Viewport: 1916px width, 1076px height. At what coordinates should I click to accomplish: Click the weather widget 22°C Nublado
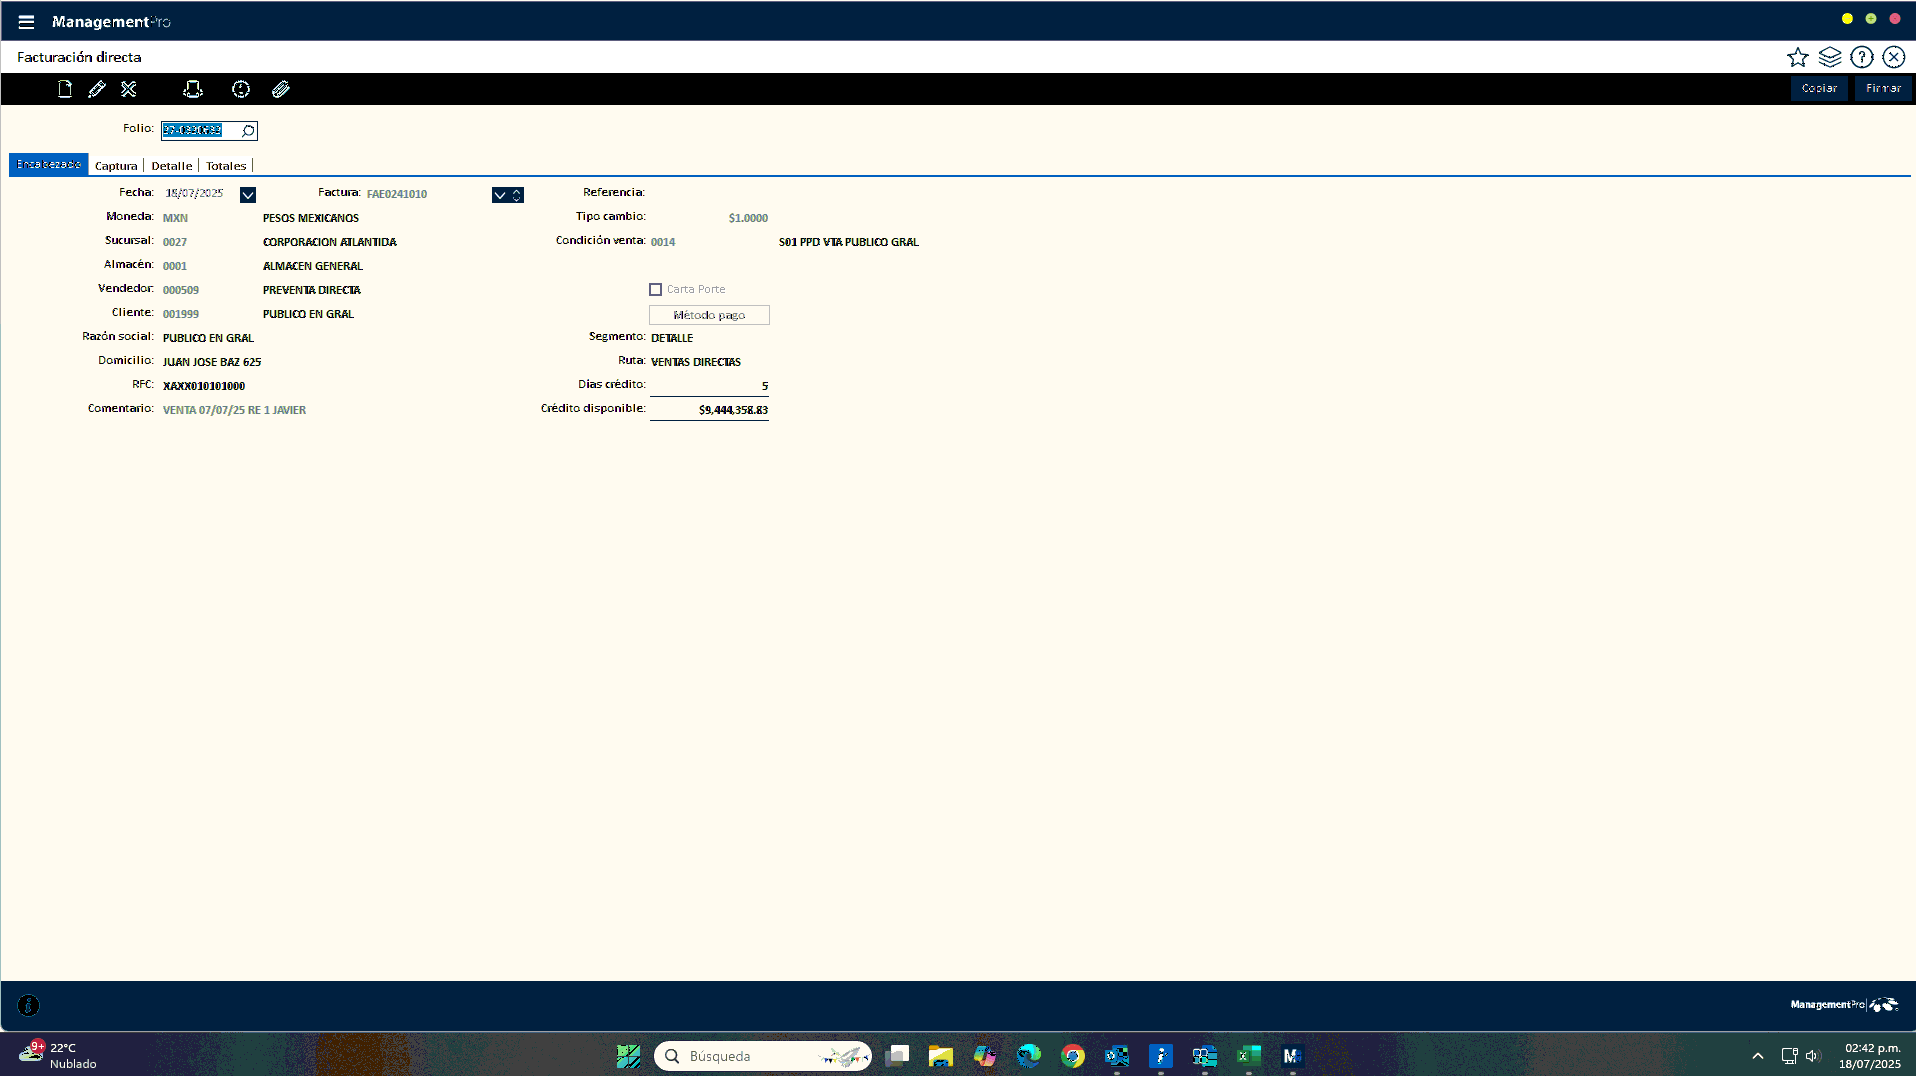pos(58,1056)
